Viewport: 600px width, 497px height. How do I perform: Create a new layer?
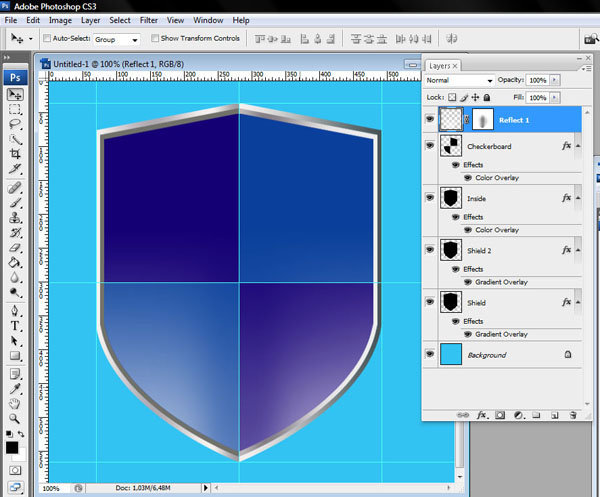point(555,415)
